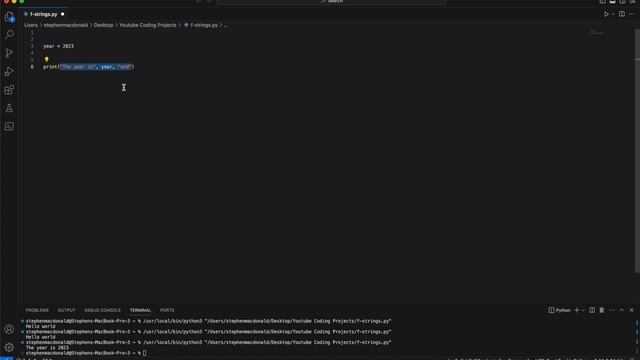Switch to the PORTS tab

tap(167, 310)
